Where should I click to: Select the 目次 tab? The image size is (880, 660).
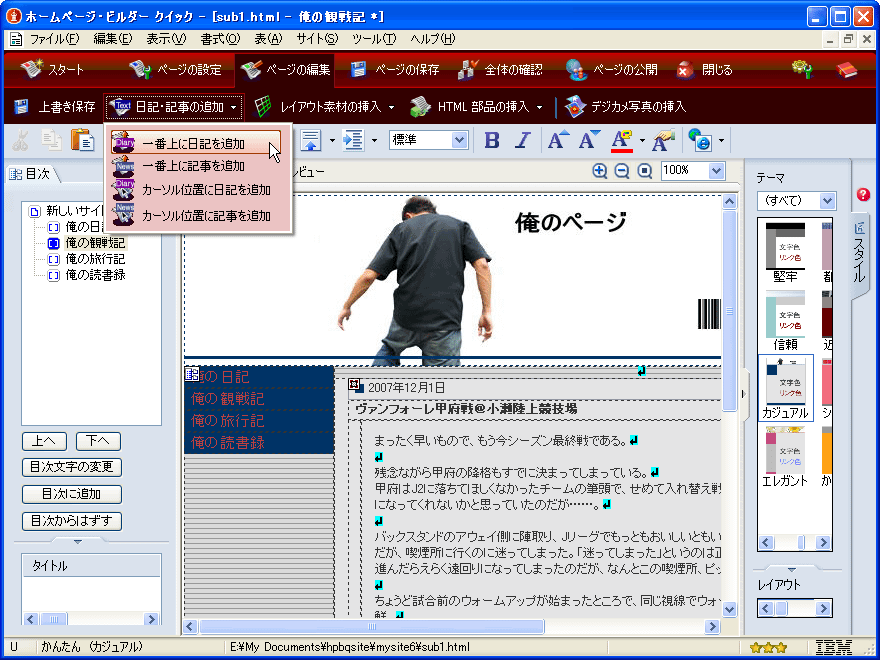[31, 174]
